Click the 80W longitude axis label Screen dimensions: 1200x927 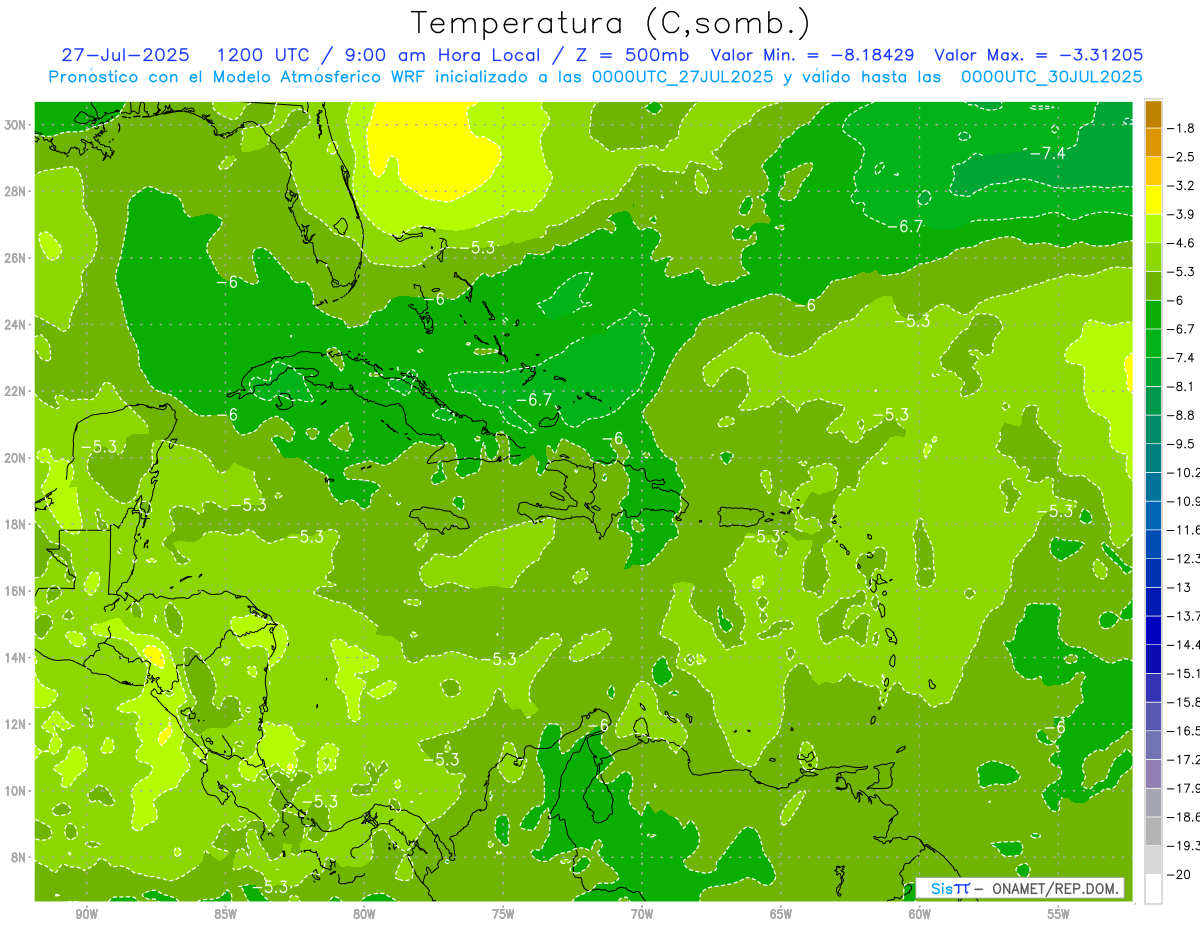click(364, 914)
